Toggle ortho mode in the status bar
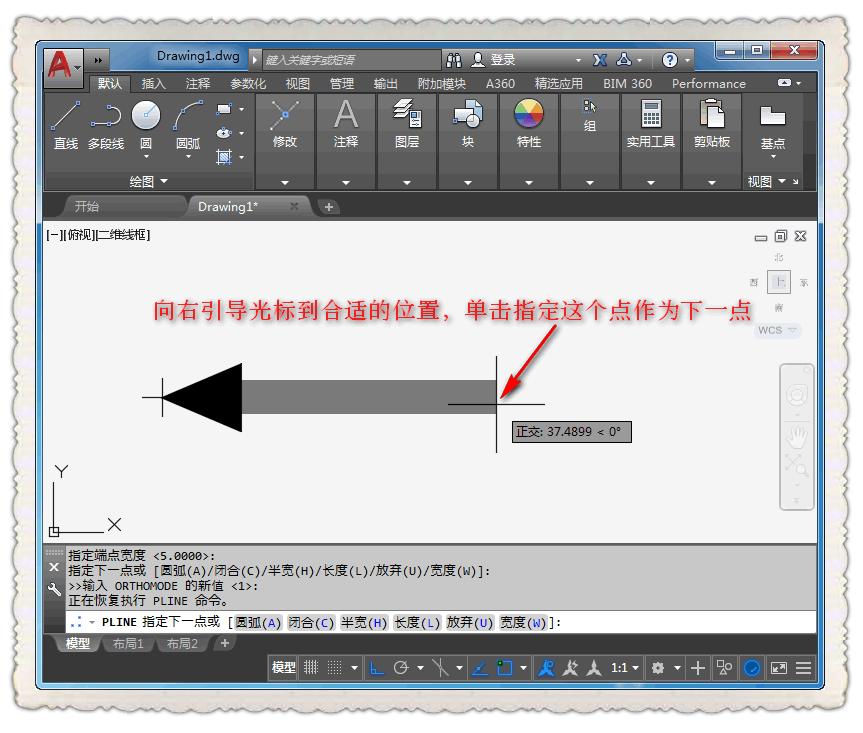863x733 pixels. coord(377,668)
